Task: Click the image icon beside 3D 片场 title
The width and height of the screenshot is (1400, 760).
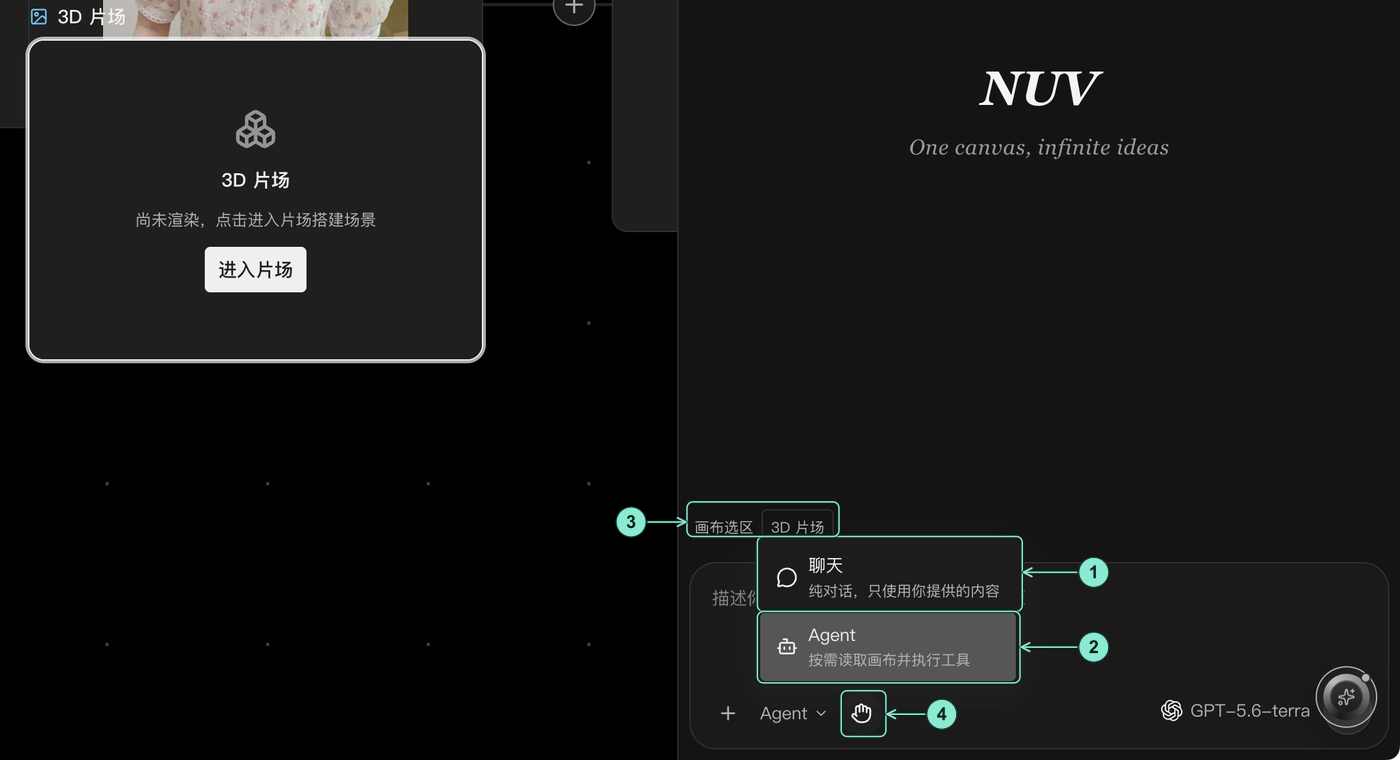Action: tap(39, 16)
